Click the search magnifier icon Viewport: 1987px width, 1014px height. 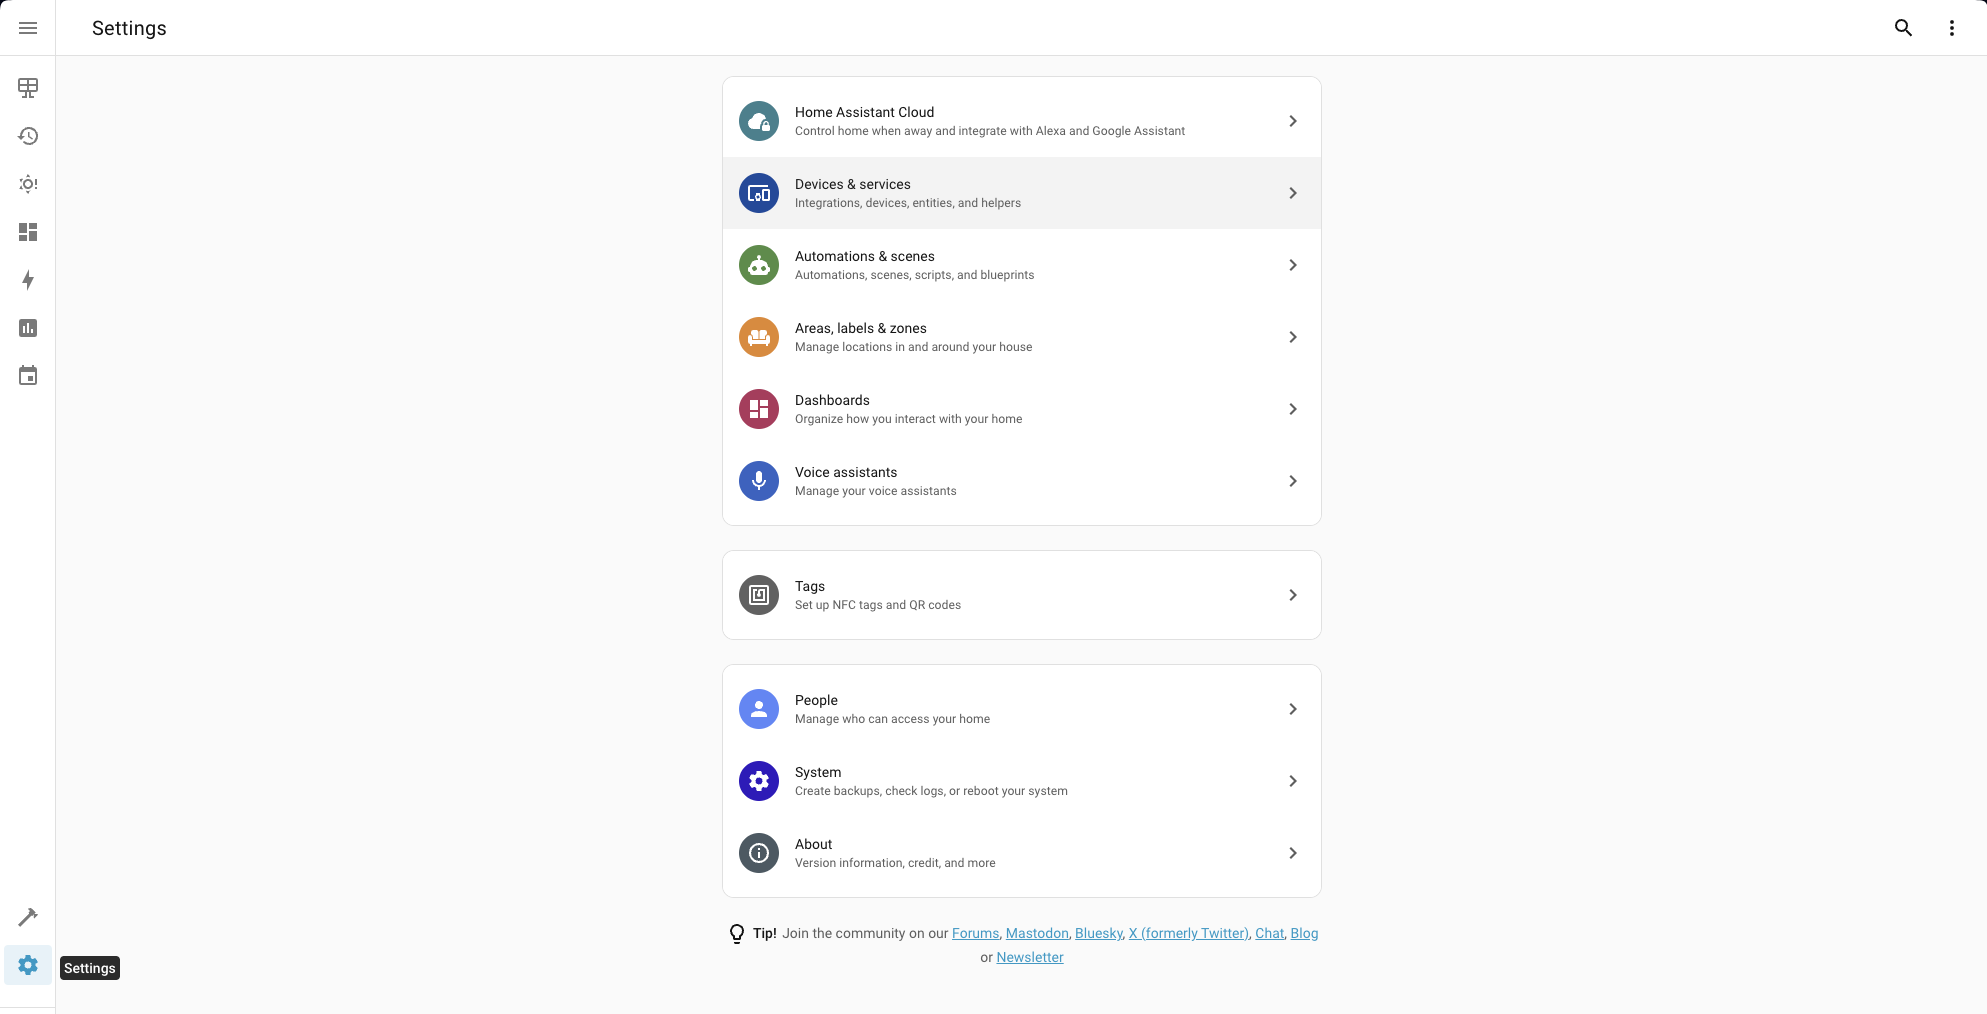[x=1903, y=28]
